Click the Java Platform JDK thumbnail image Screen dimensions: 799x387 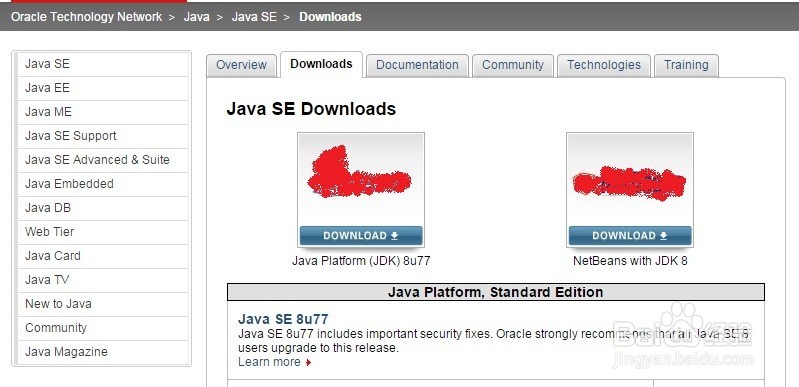[361, 179]
